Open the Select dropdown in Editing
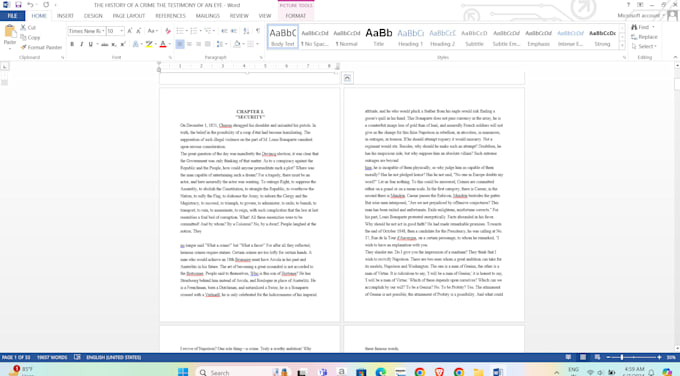Viewport: 680px width, 376px height. click(644, 46)
